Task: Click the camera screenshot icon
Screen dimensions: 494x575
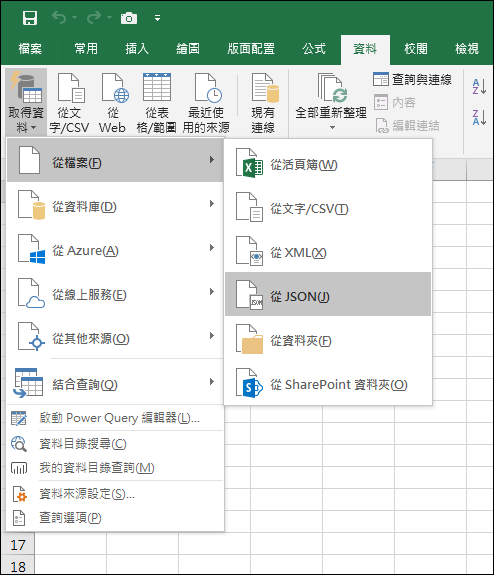Action: 129,18
